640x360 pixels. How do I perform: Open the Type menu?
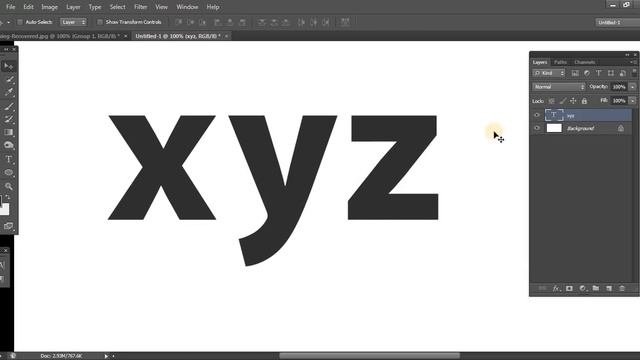point(95,7)
